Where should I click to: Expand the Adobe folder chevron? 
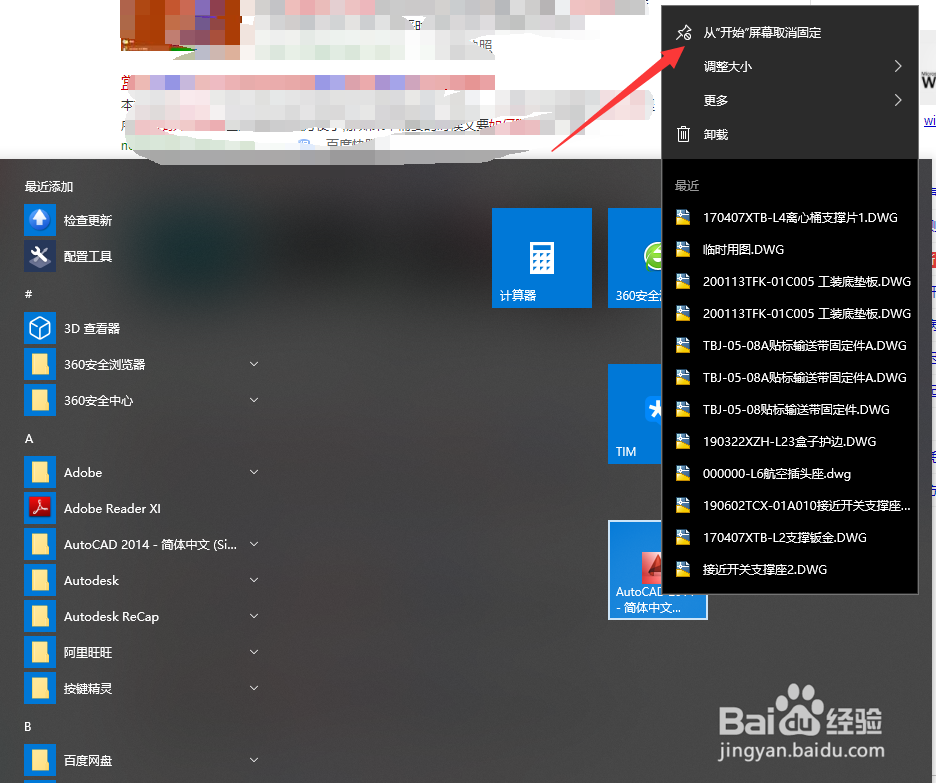pyautogui.click(x=254, y=472)
